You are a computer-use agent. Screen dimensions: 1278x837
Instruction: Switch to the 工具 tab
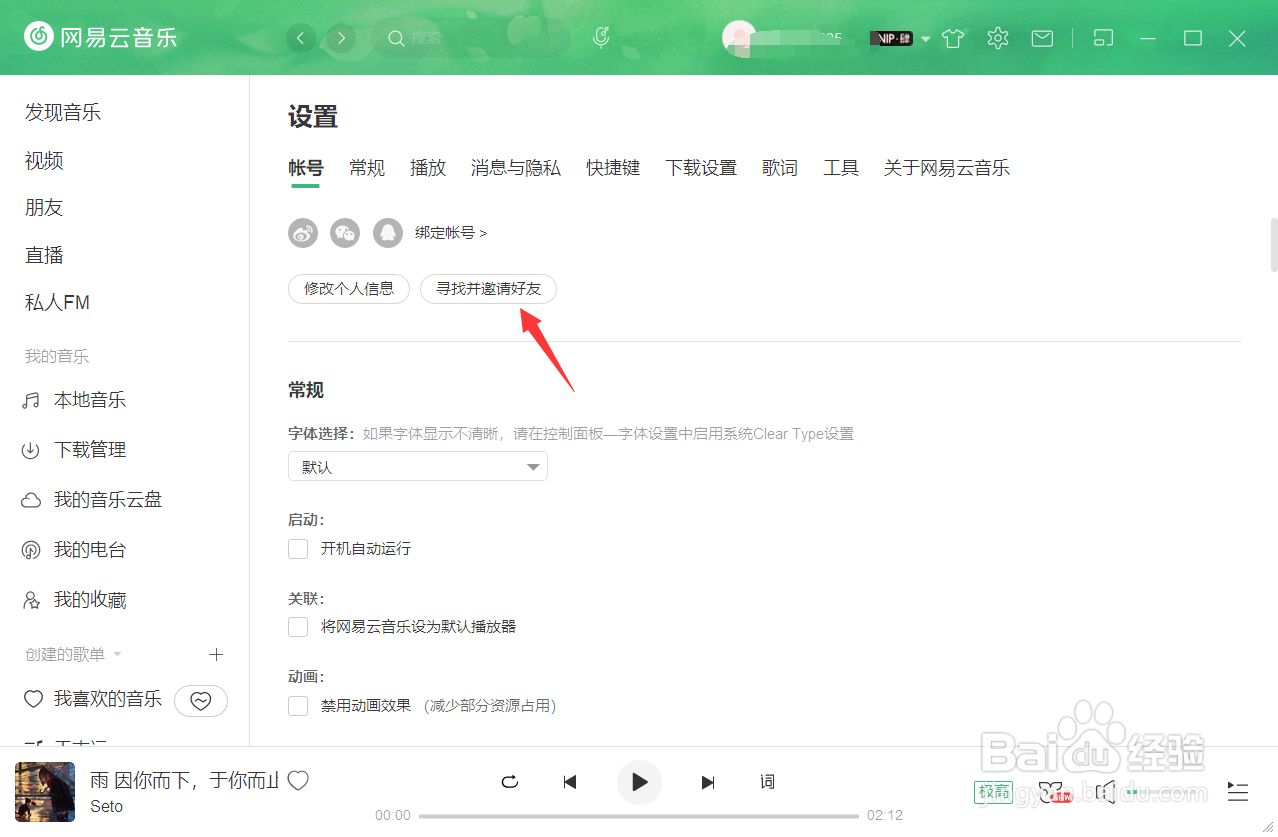click(841, 168)
